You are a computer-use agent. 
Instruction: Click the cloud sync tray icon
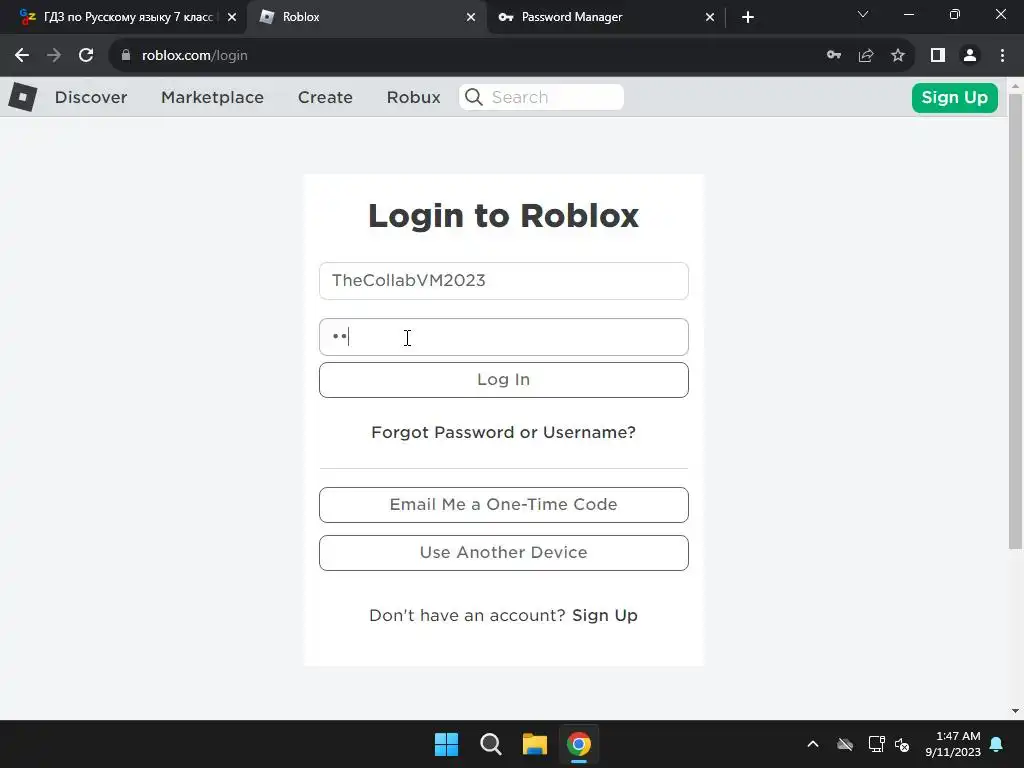point(845,744)
